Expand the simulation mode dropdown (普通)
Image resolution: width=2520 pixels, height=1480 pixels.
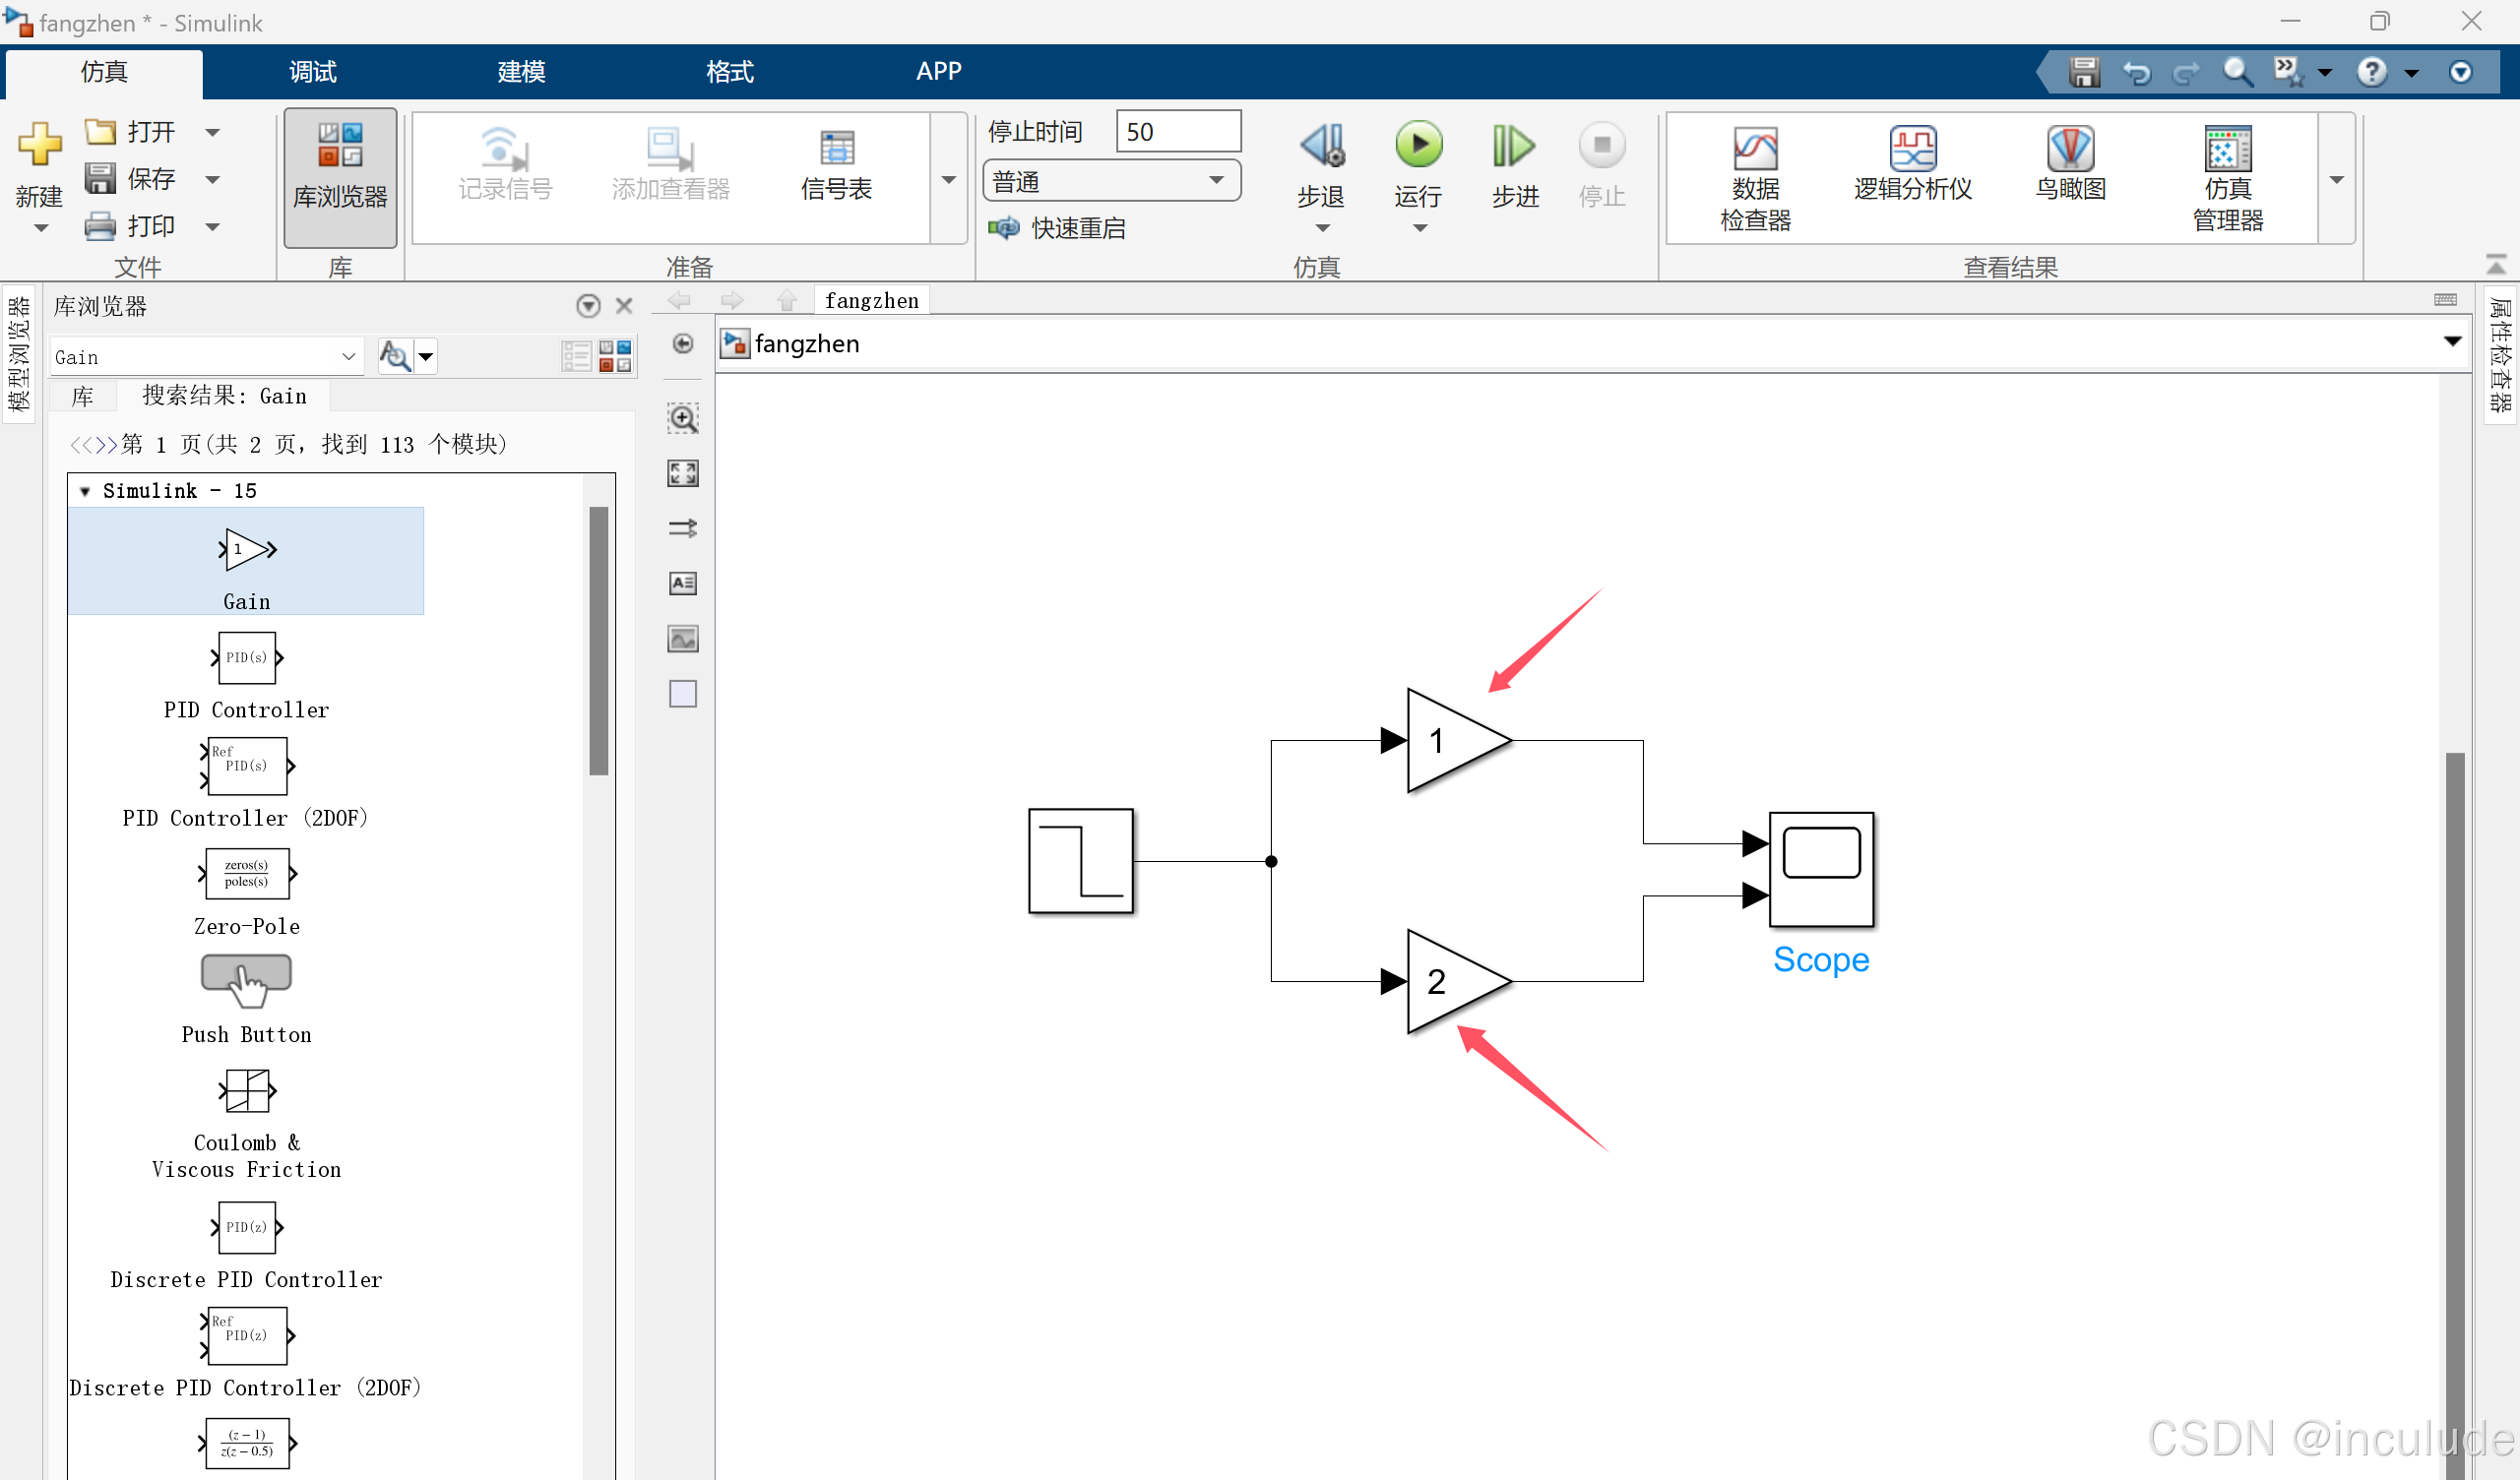(x=1216, y=181)
